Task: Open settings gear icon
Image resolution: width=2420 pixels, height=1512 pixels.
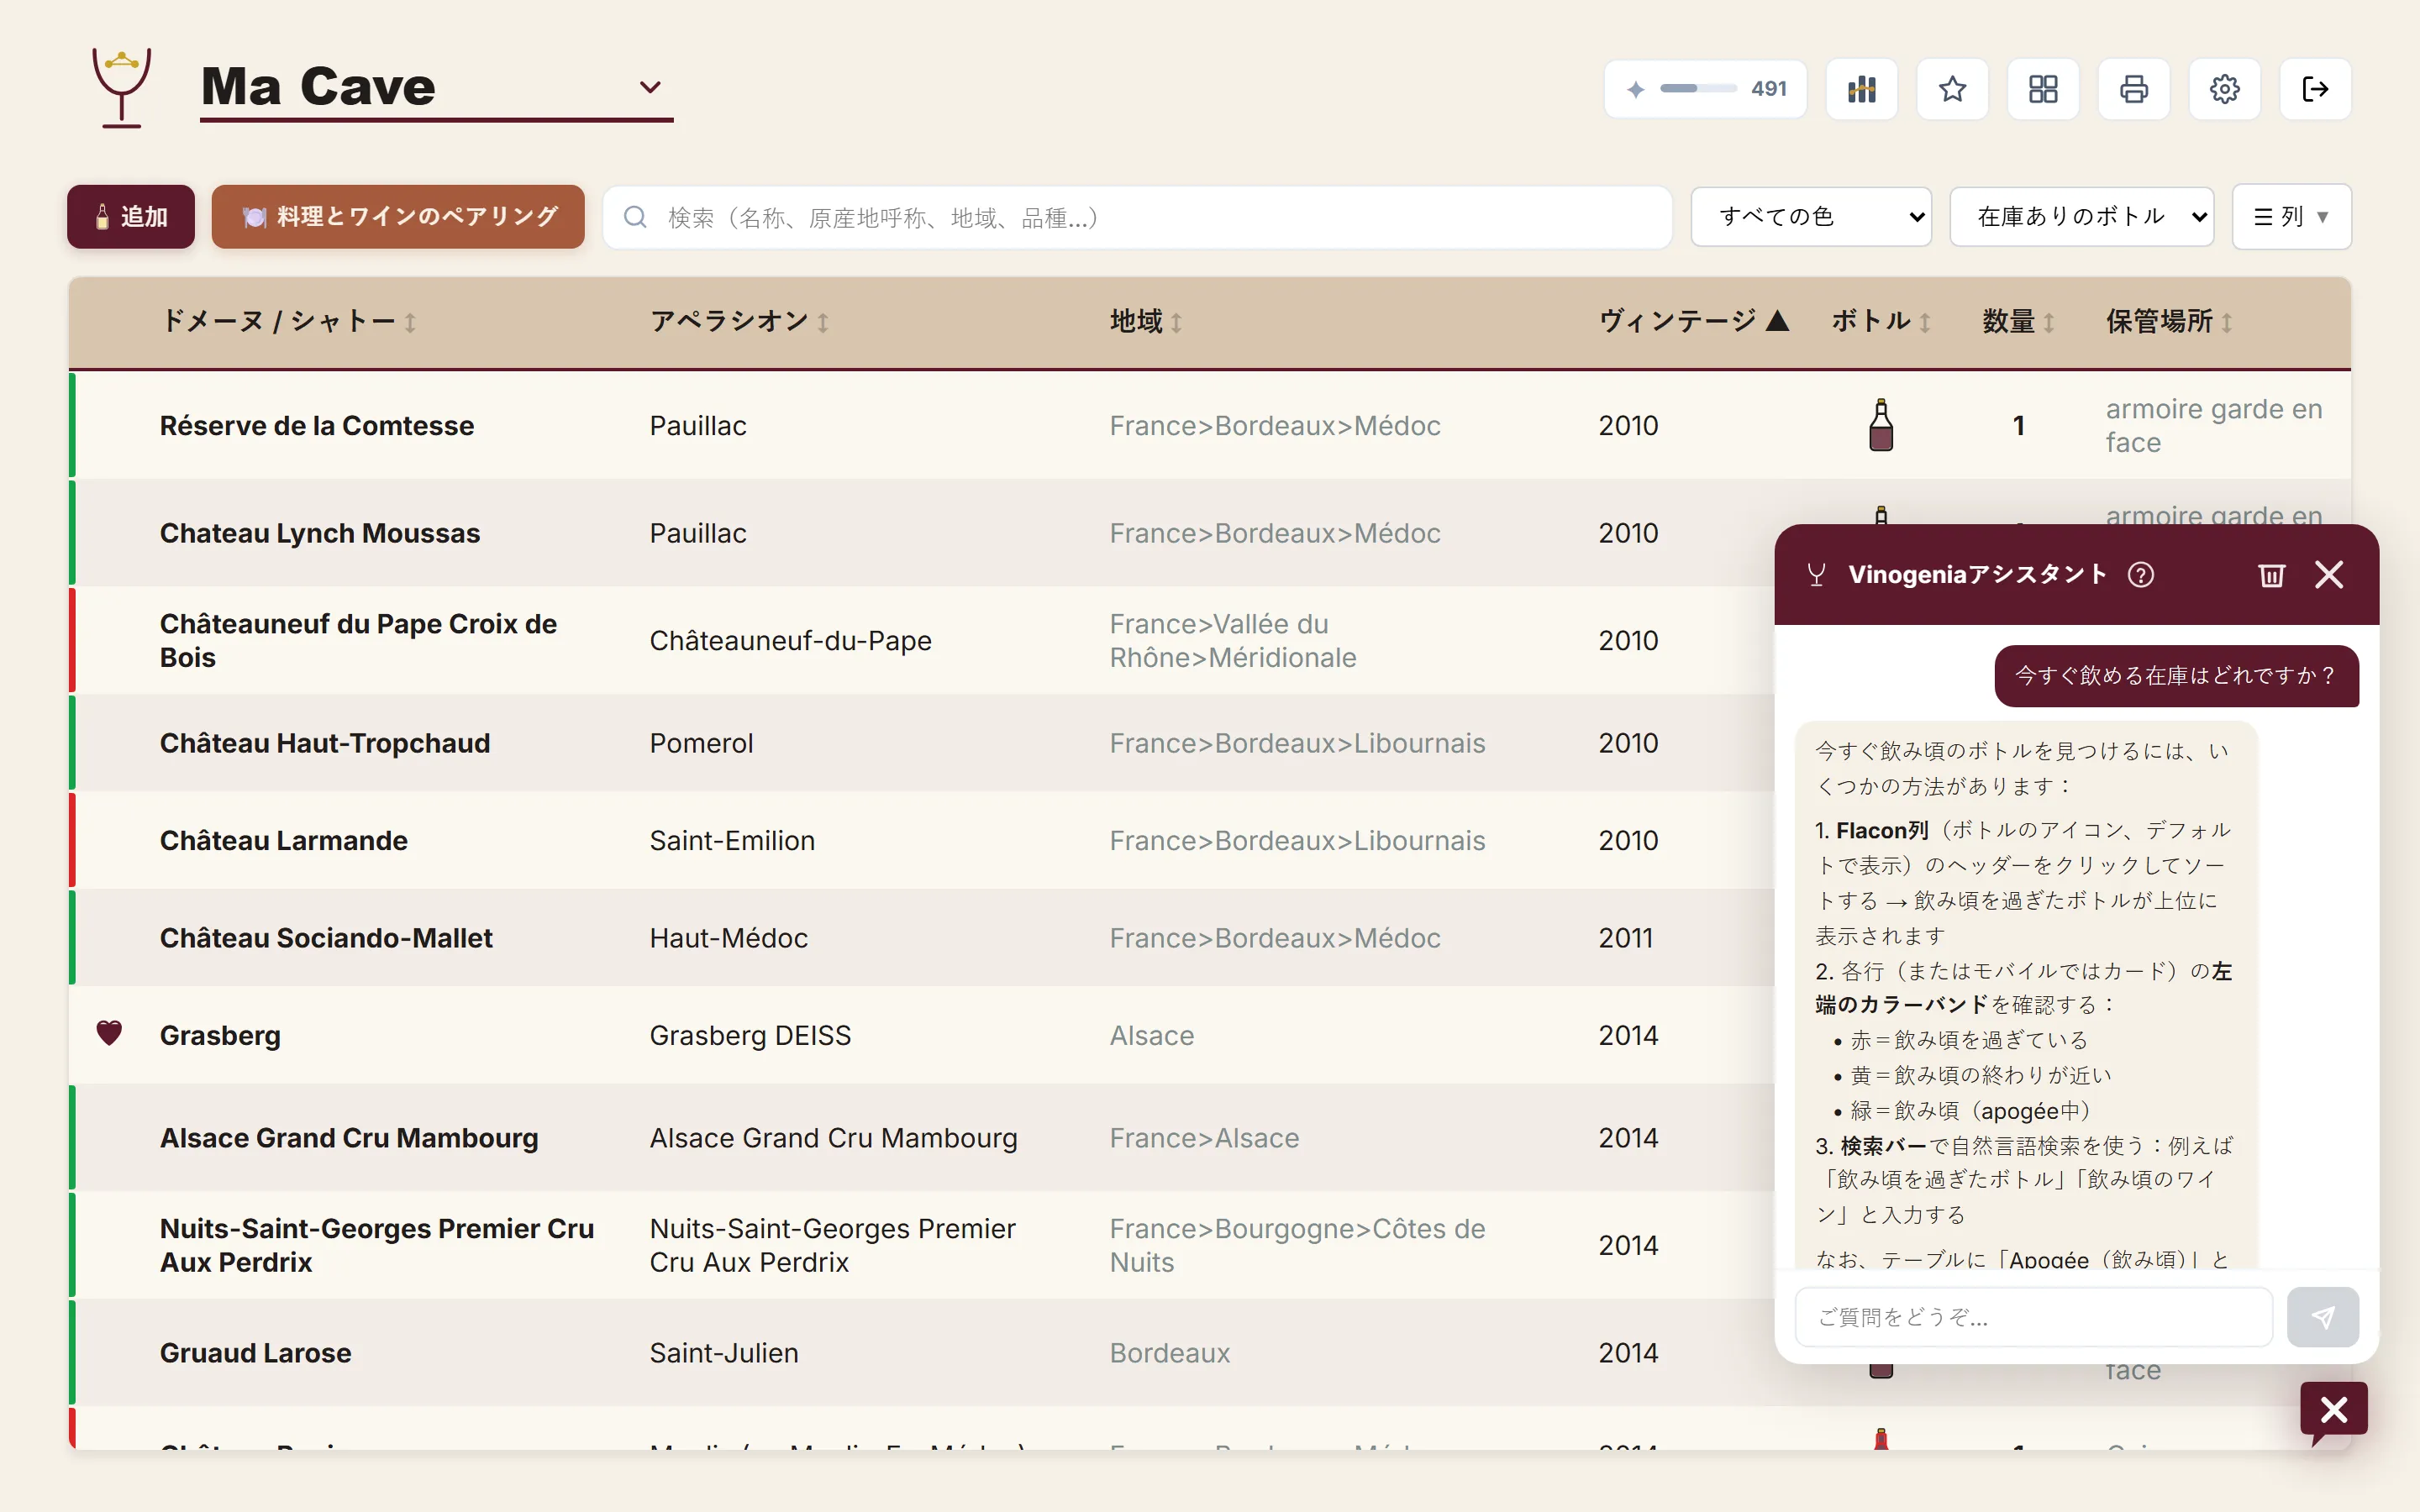Action: (x=2224, y=89)
